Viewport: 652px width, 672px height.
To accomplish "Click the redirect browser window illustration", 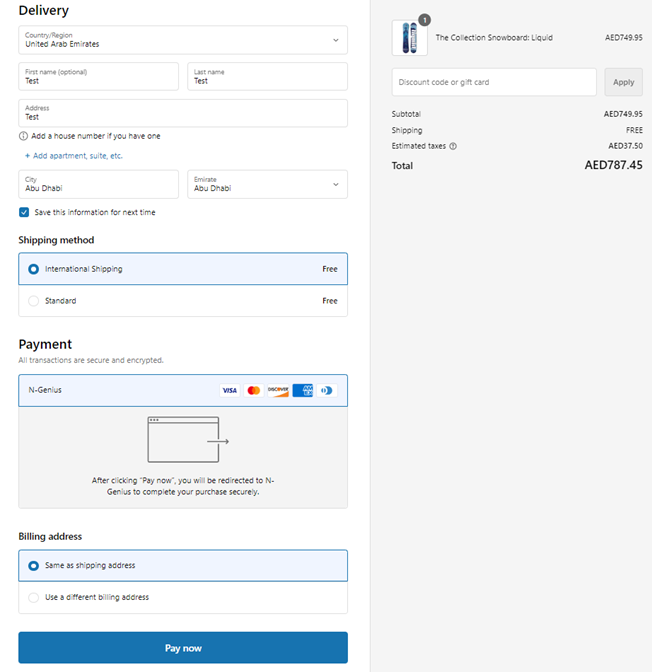I will coord(188,440).
